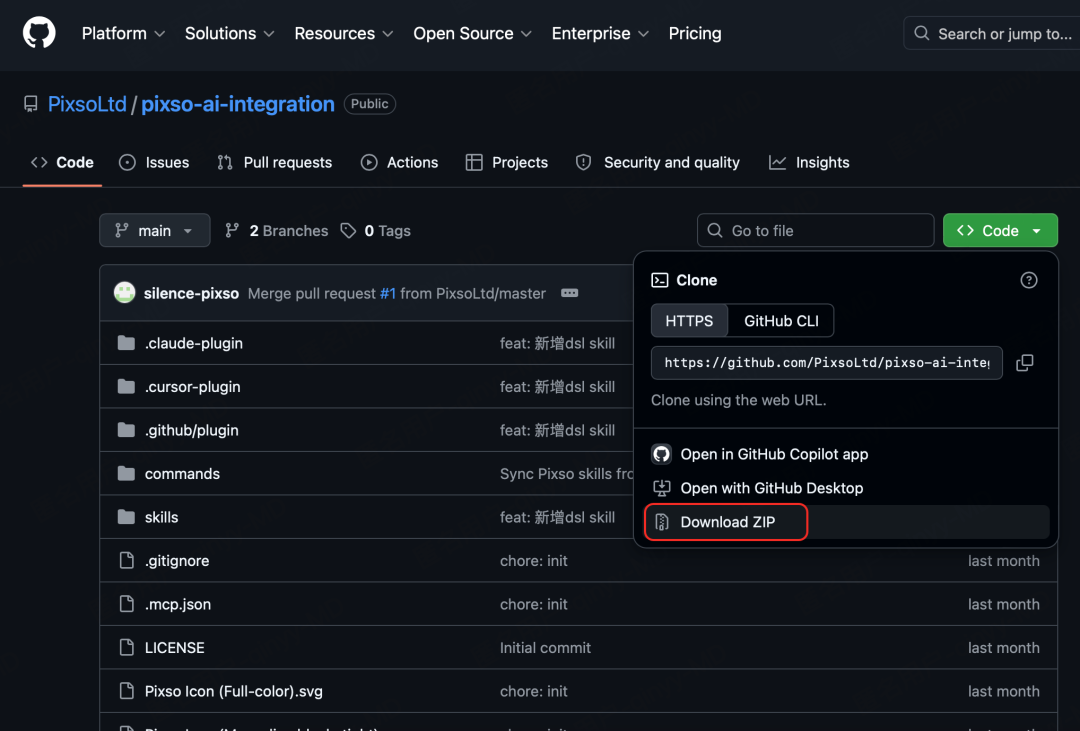1080x731 pixels.
Task: Click the Actions play icon
Action: (369, 163)
